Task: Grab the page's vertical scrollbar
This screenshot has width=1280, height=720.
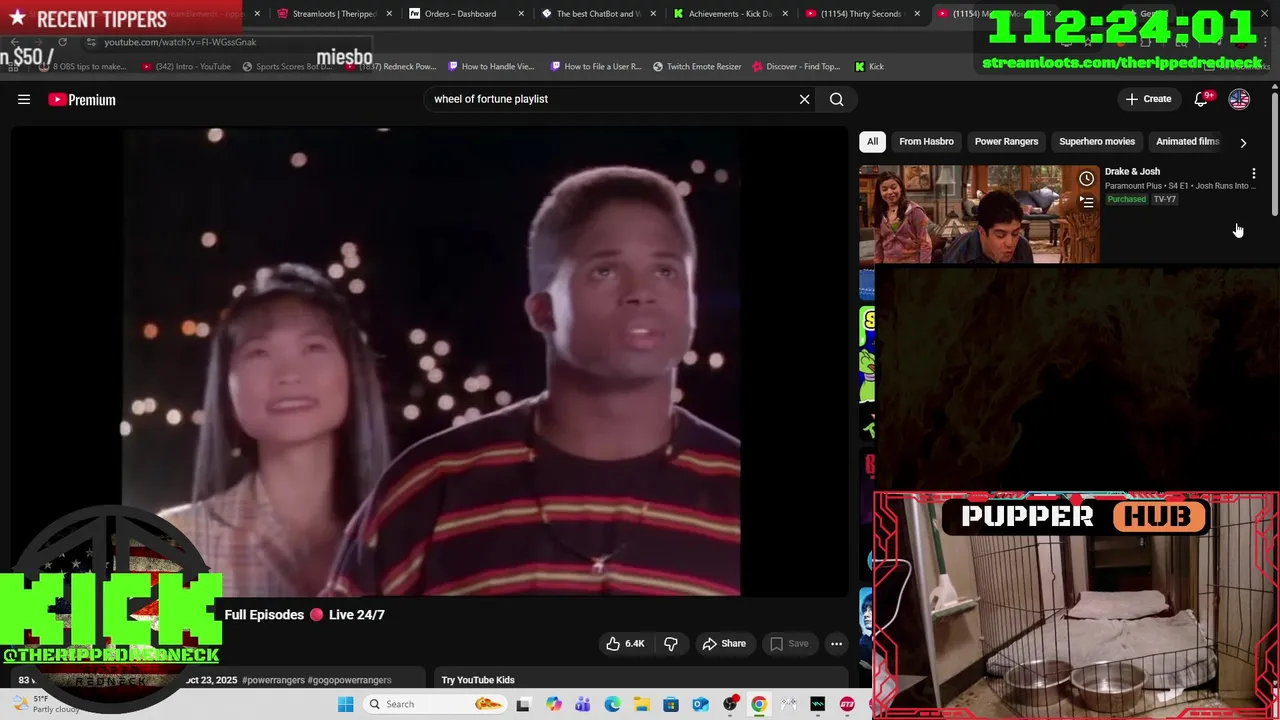Action: click(x=1274, y=155)
